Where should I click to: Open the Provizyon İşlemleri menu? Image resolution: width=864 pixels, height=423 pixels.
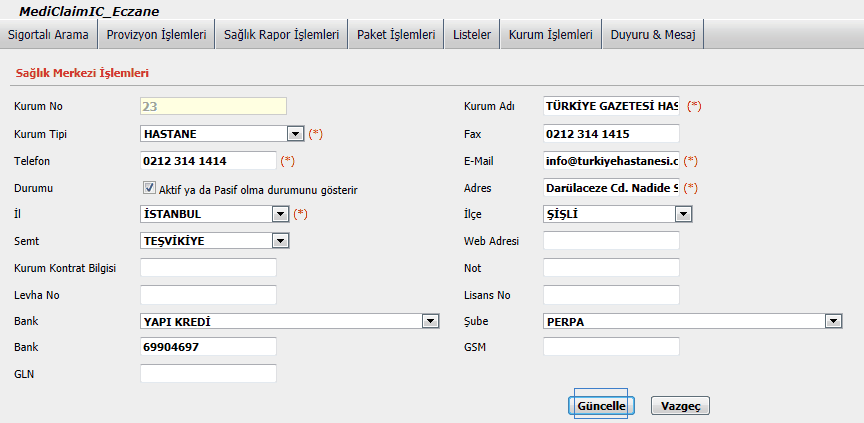(156, 35)
